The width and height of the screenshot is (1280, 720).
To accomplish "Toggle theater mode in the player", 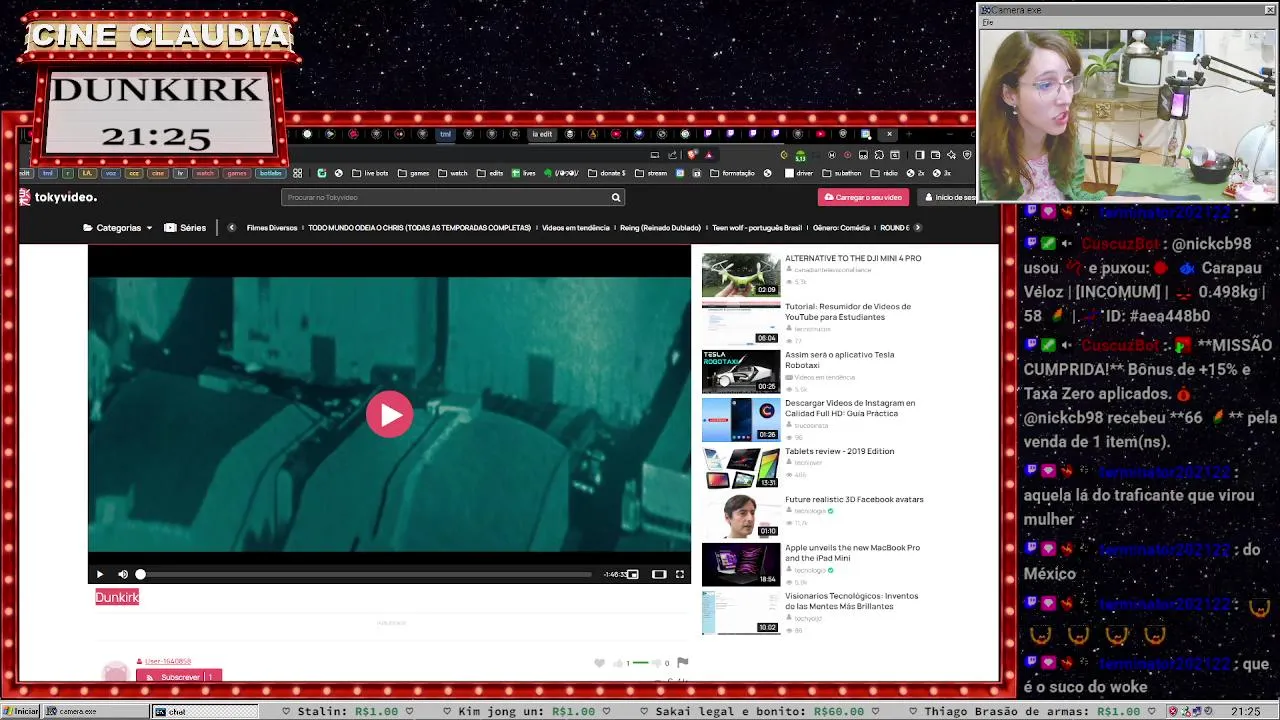I will [658, 574].
